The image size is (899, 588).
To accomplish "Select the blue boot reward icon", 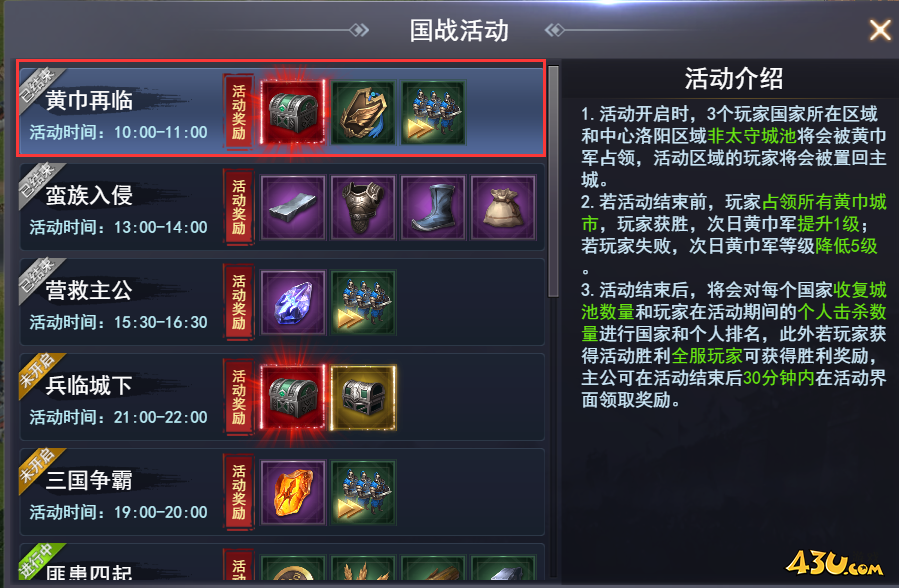I will (x=433, y=207).
